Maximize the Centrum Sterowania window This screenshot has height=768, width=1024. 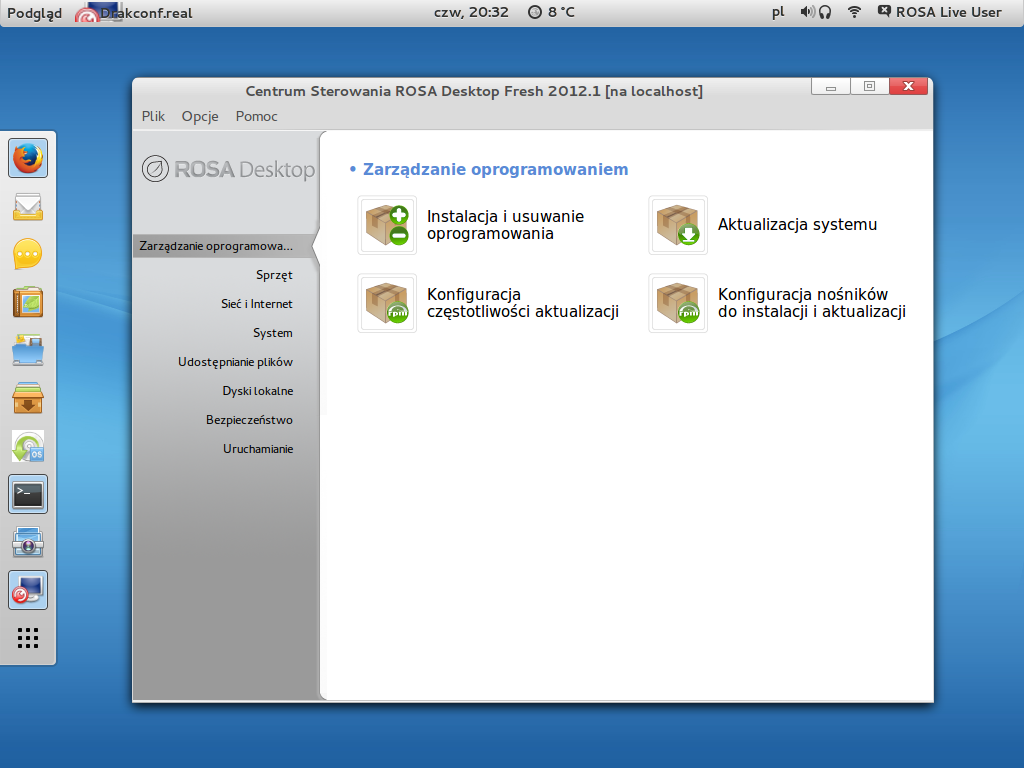click(x=869, y=86)
